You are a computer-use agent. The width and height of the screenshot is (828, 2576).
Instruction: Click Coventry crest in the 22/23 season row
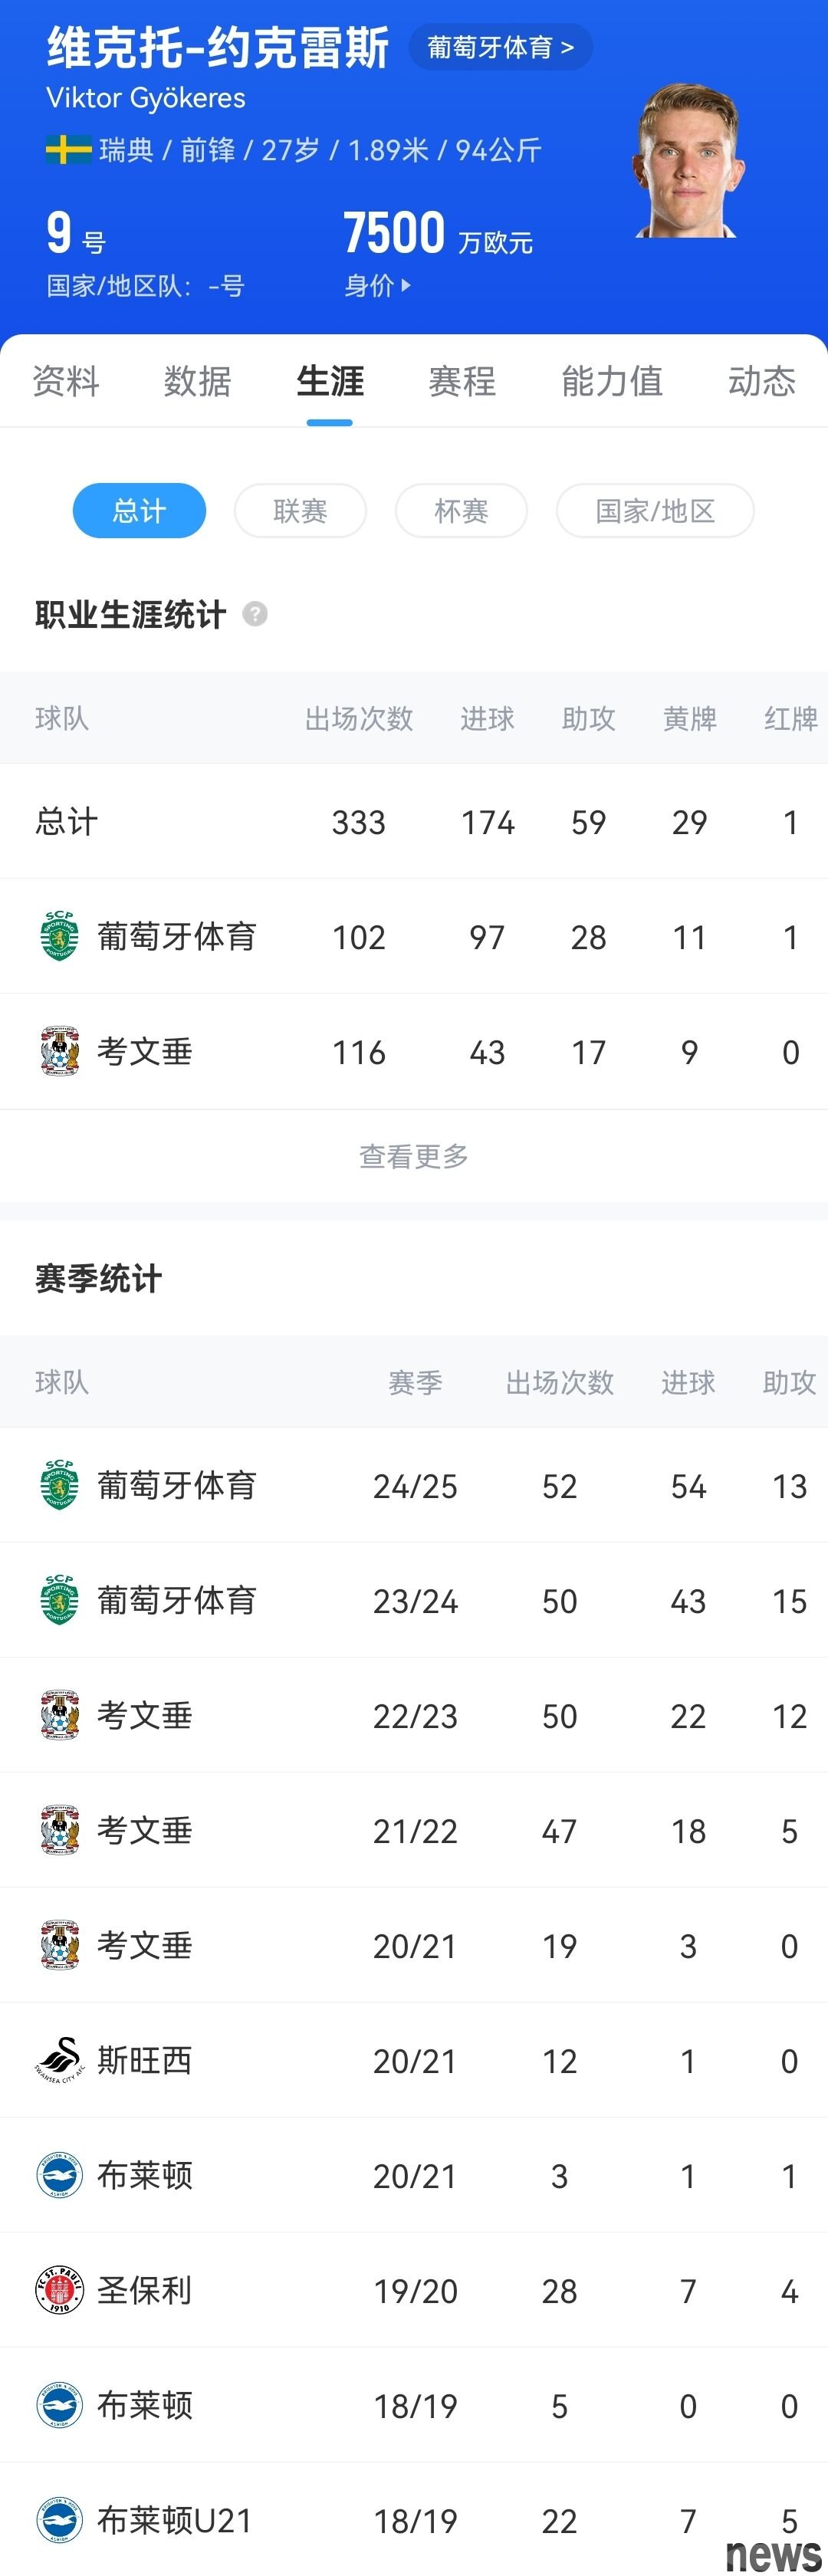[x=60, y=1715]
